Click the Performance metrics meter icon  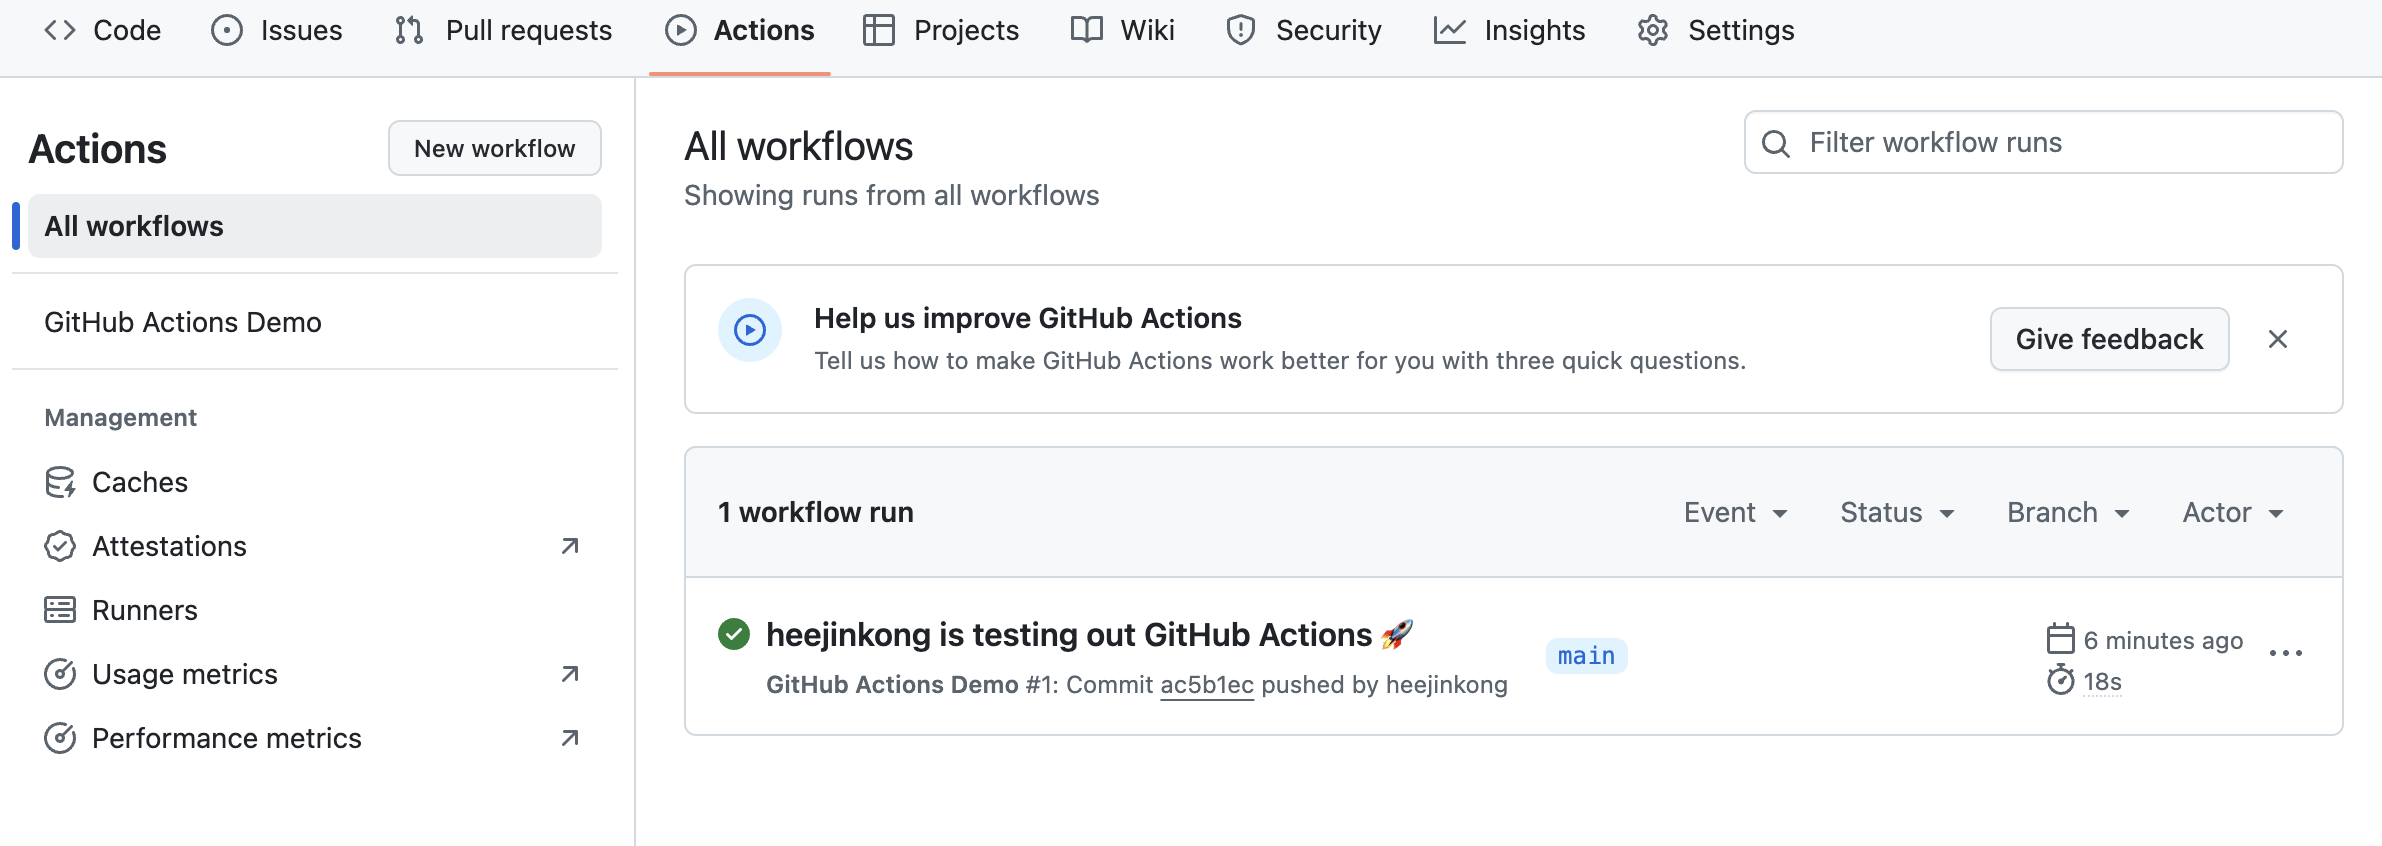60,738
